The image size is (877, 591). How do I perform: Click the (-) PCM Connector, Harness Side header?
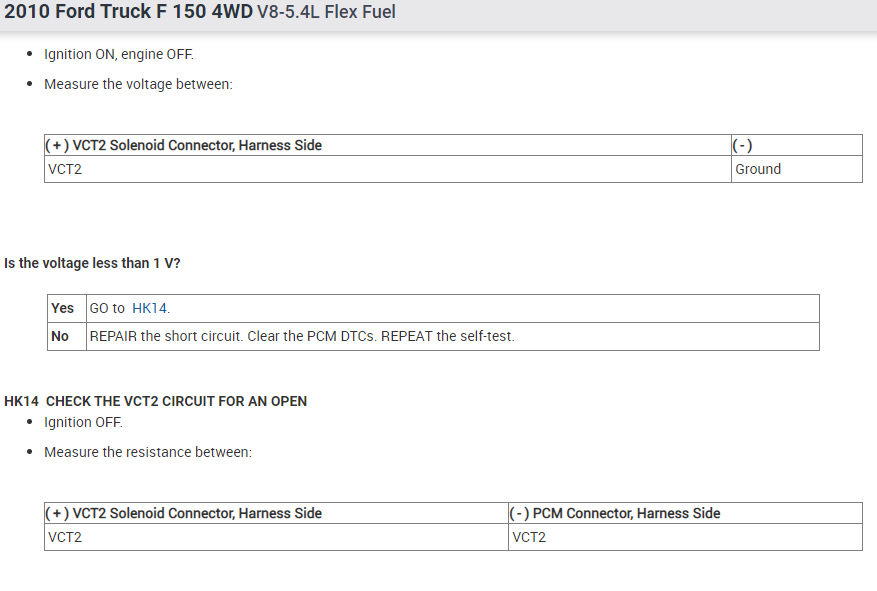[x=615, y=513]
